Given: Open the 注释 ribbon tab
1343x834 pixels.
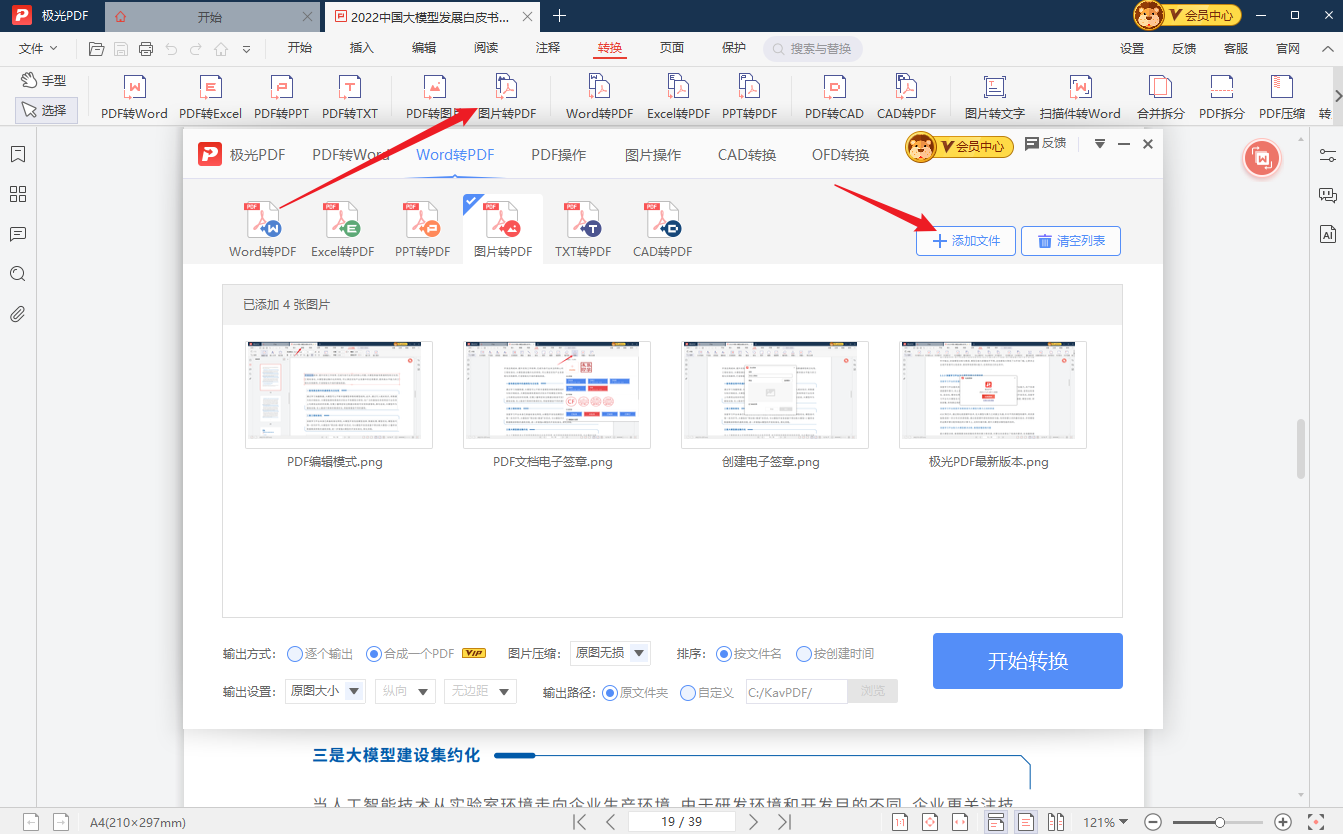Looking at the screenshot, I should [547, 47].
